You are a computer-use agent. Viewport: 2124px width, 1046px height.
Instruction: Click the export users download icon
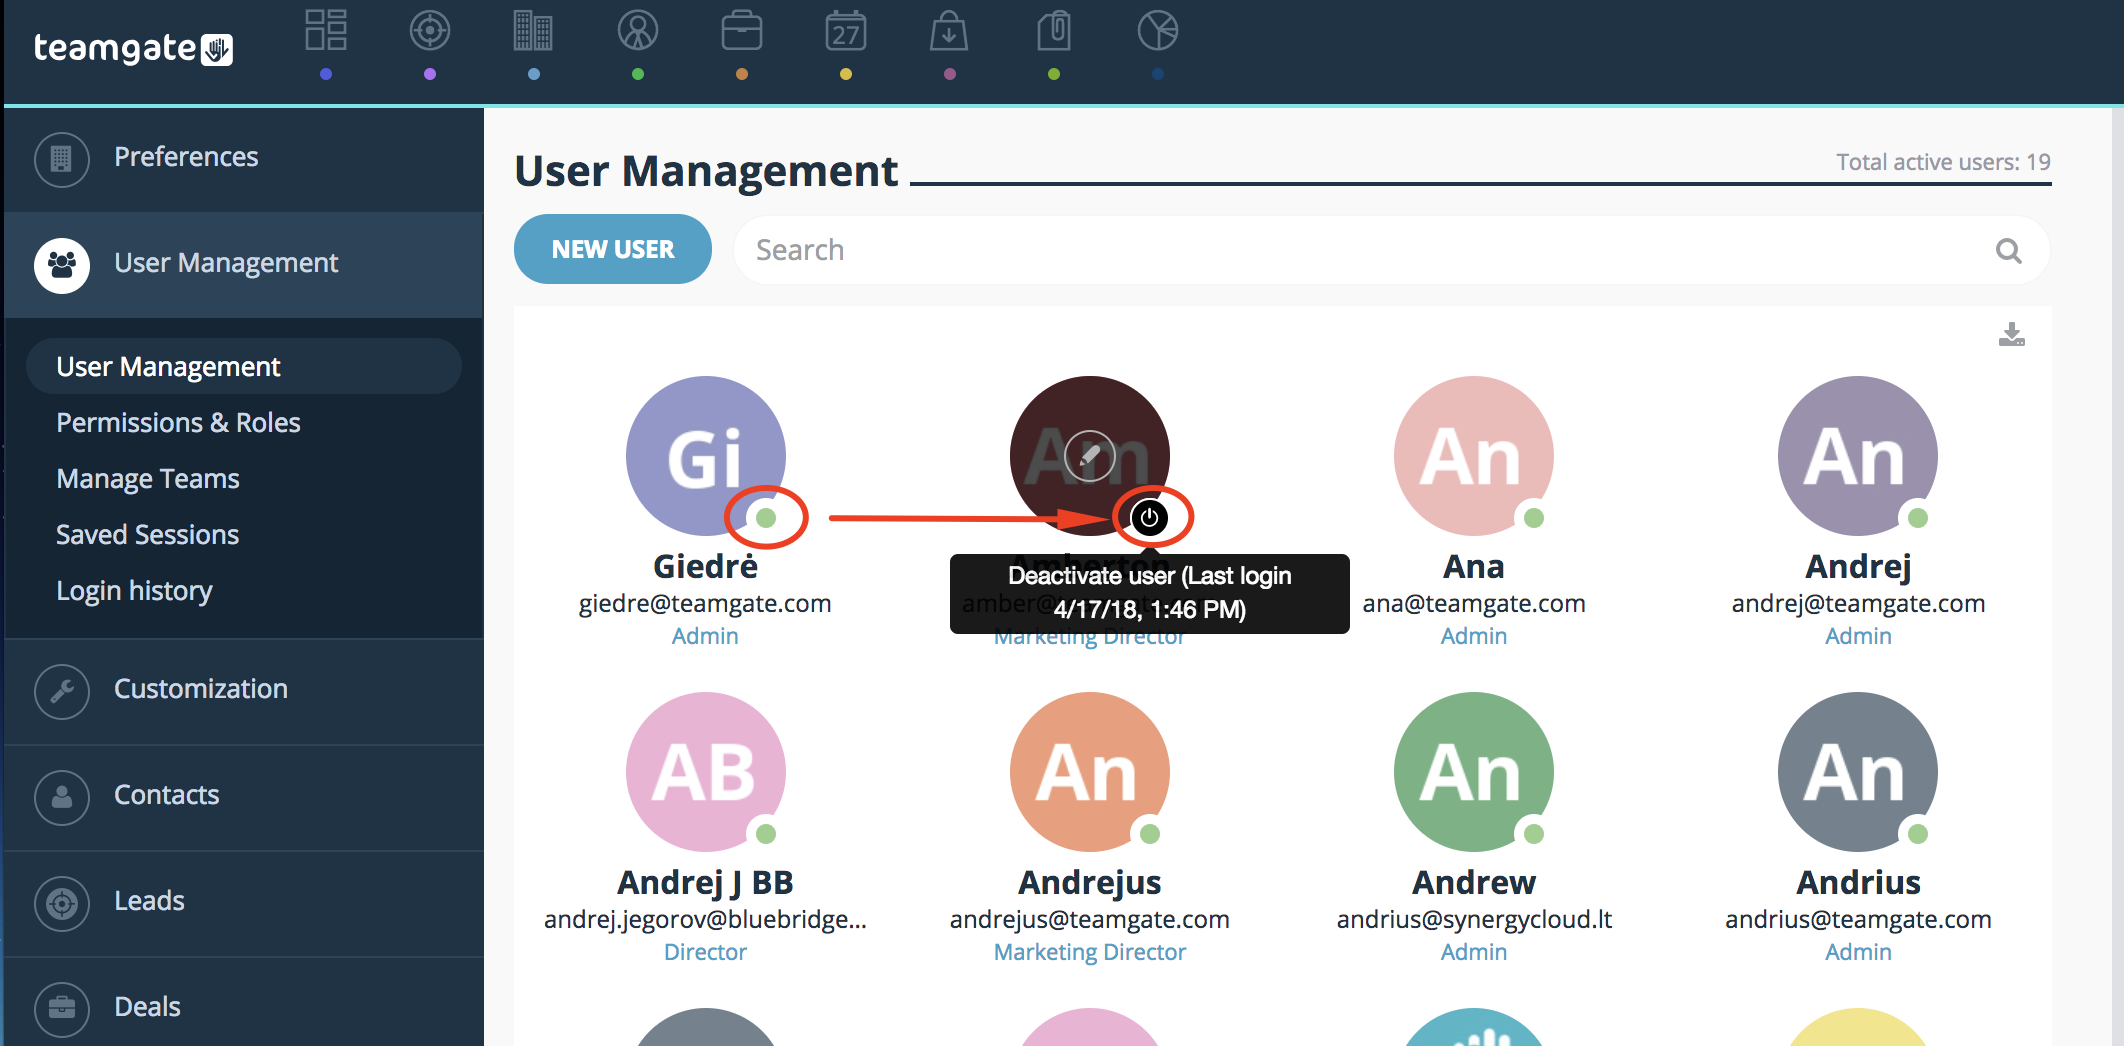click(x=2011, y=334)
